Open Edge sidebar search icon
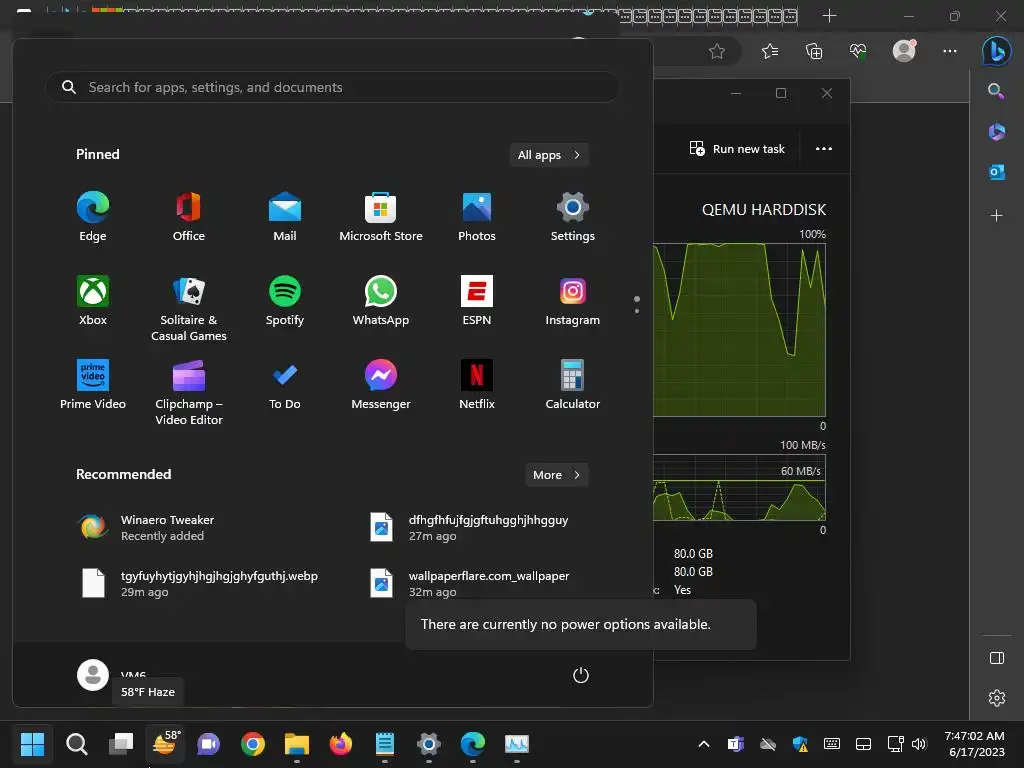Image resolution: width=1024 pixels, height=768 pixels. click(996, 91)
